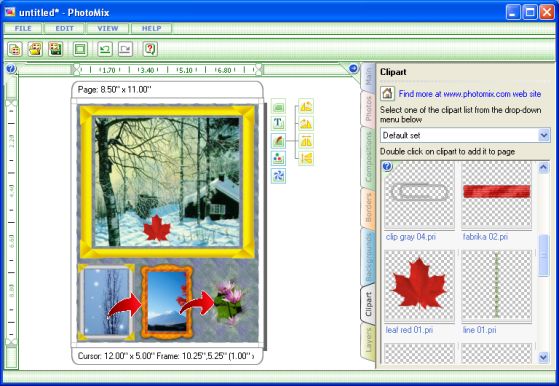
Task: Click the fabrika 02.pri file label
Action: (485, 237)
